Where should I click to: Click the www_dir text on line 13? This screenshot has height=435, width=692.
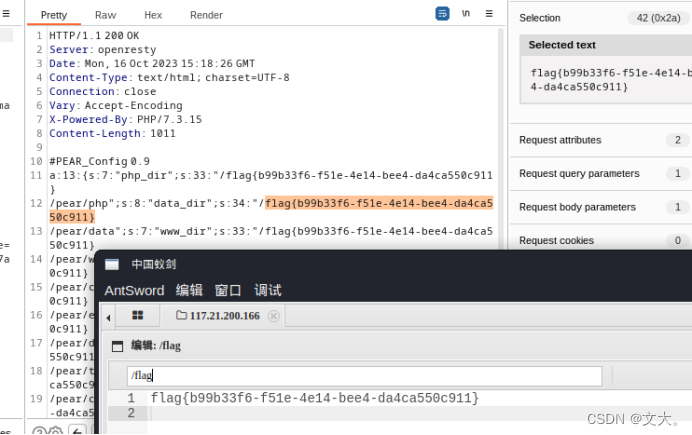[177, 231]
